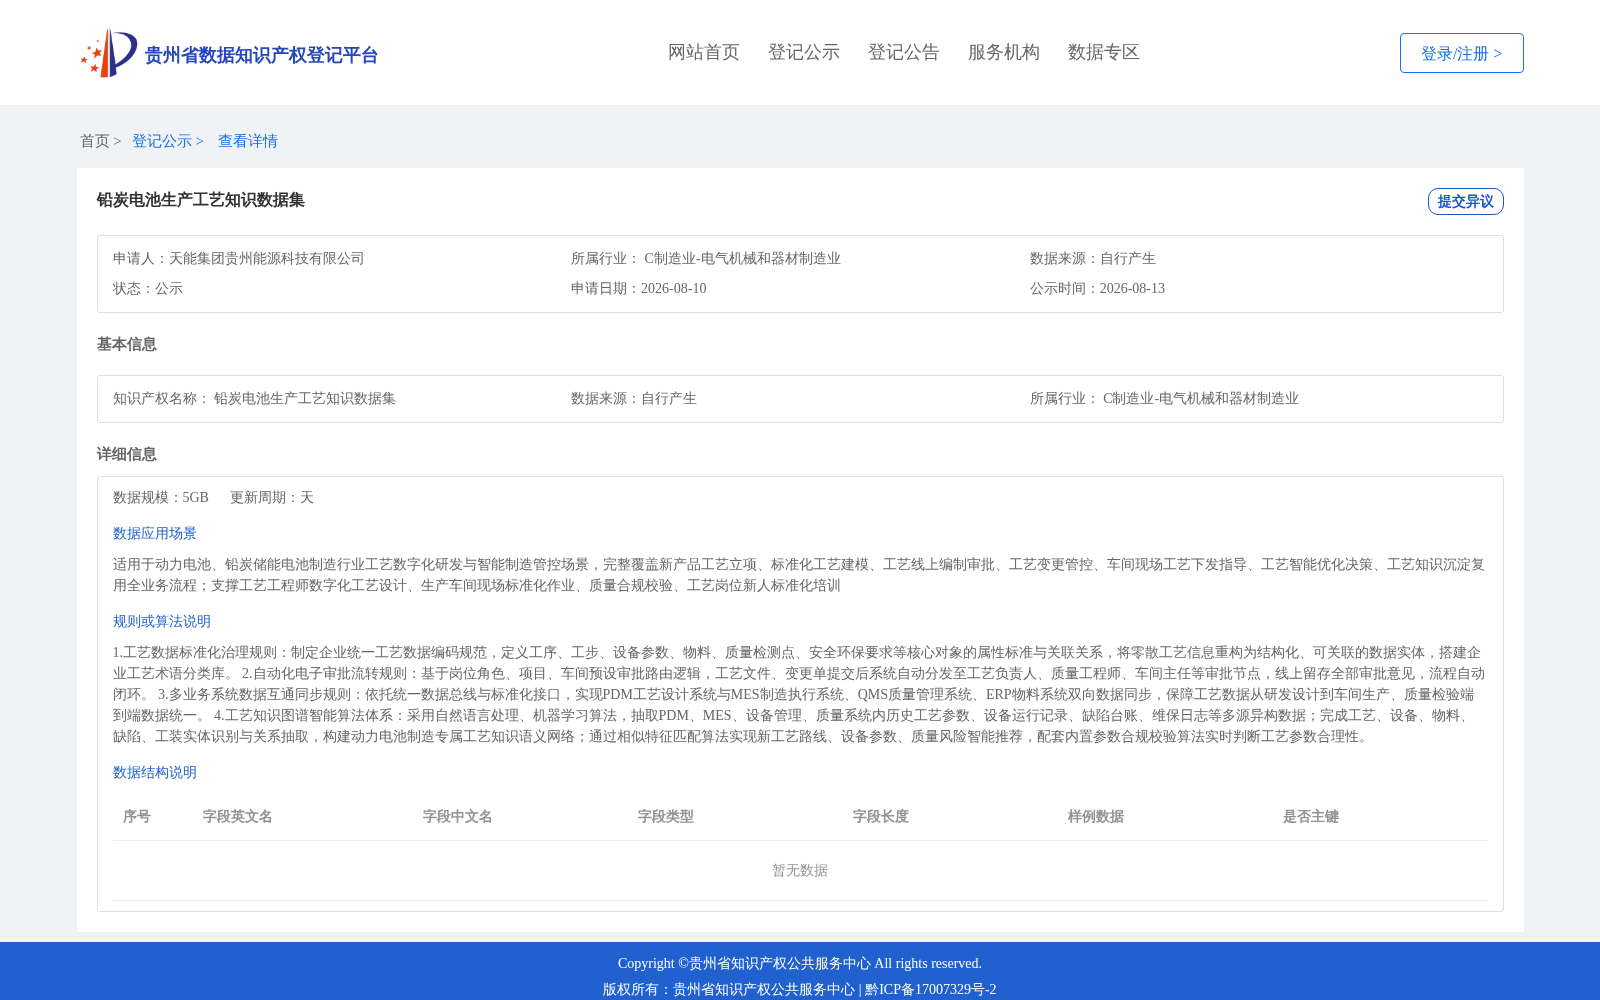Click applicant 天能集团贵州能源科技有限公司 text

point(267,259)
